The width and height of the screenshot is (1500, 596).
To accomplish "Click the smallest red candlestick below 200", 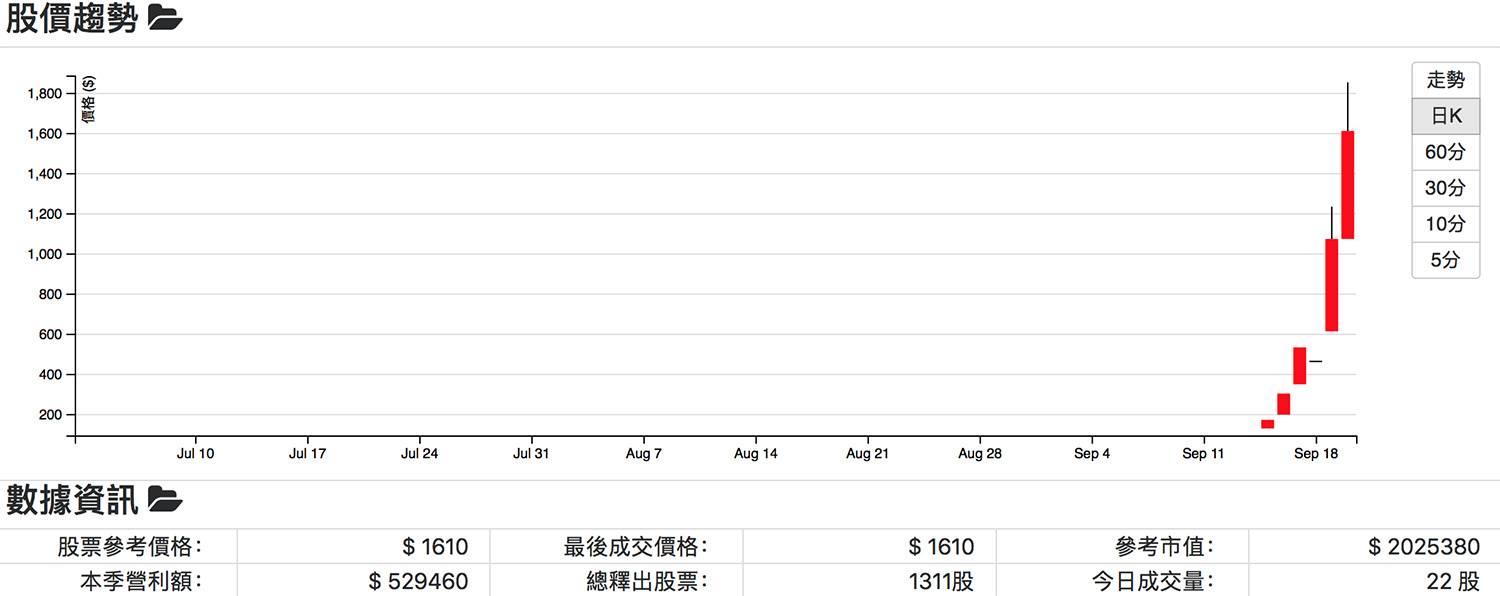I will point(1267,424).
